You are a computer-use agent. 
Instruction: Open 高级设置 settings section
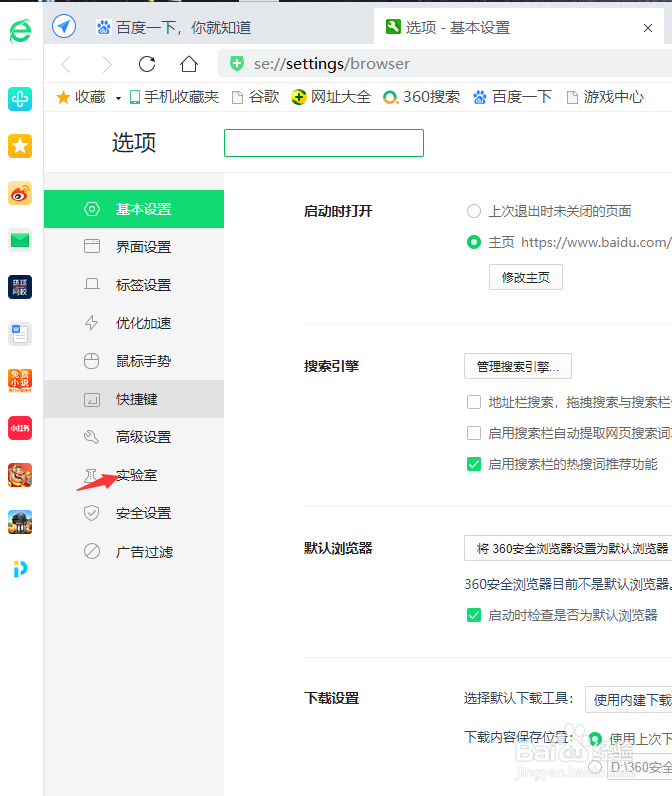tap(134, 437)
